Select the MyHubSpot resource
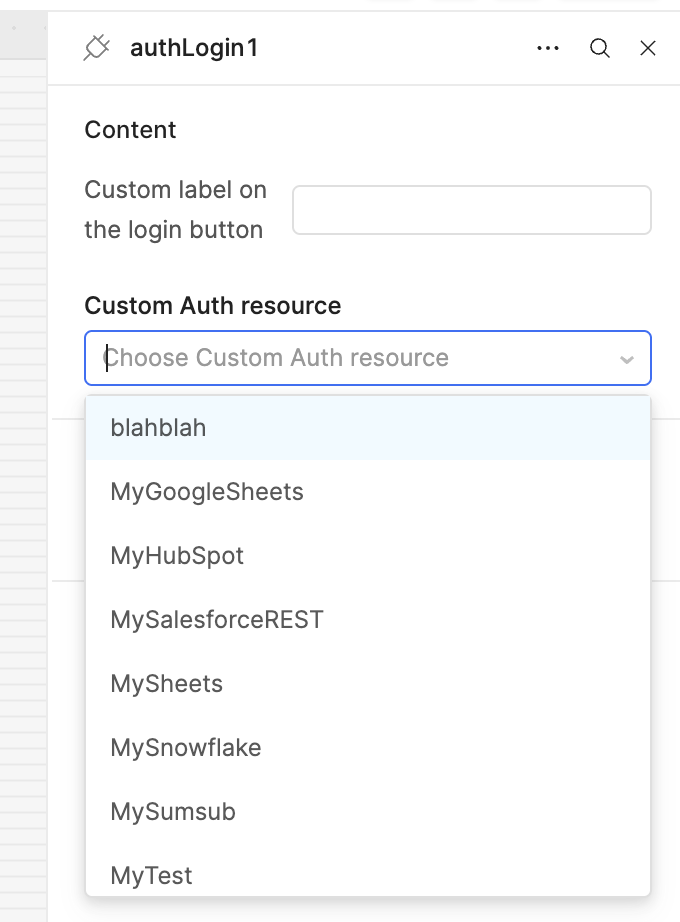Image resolution: width=680 pixels, height=922 pixels. pyautogui.click(x=177, y=556)
